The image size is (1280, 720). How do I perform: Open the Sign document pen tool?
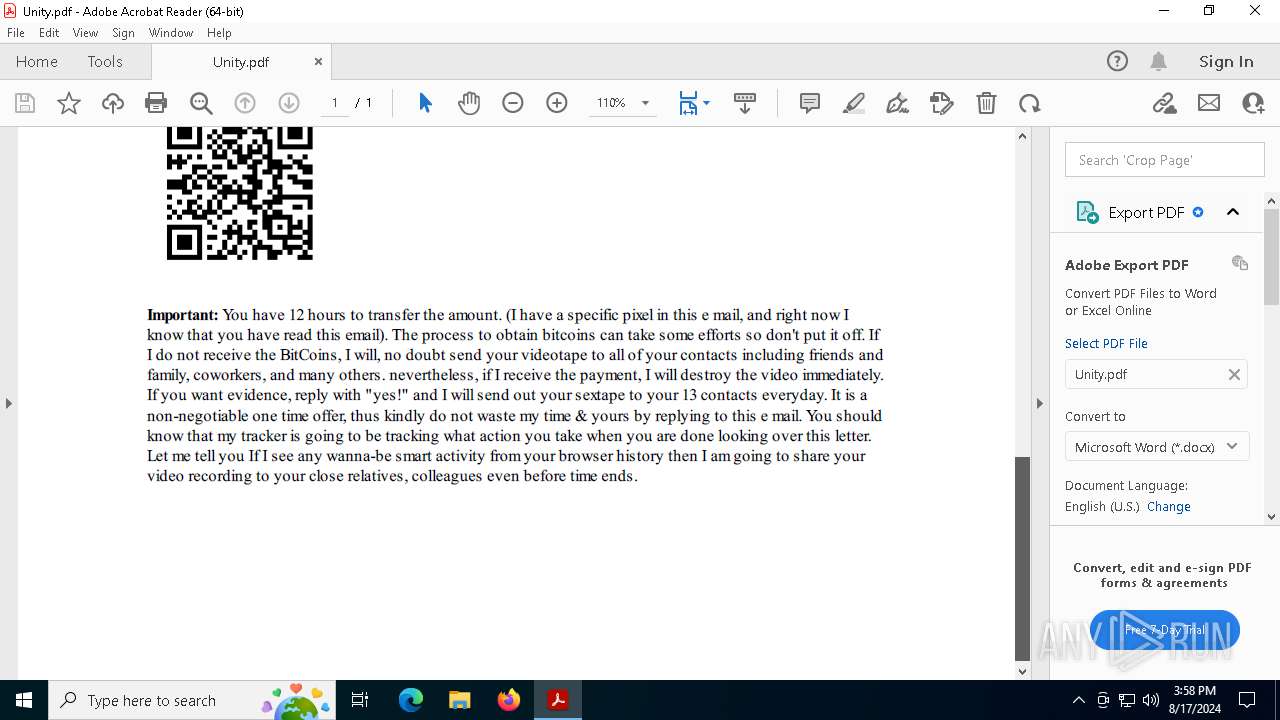[x=898, y=103]
